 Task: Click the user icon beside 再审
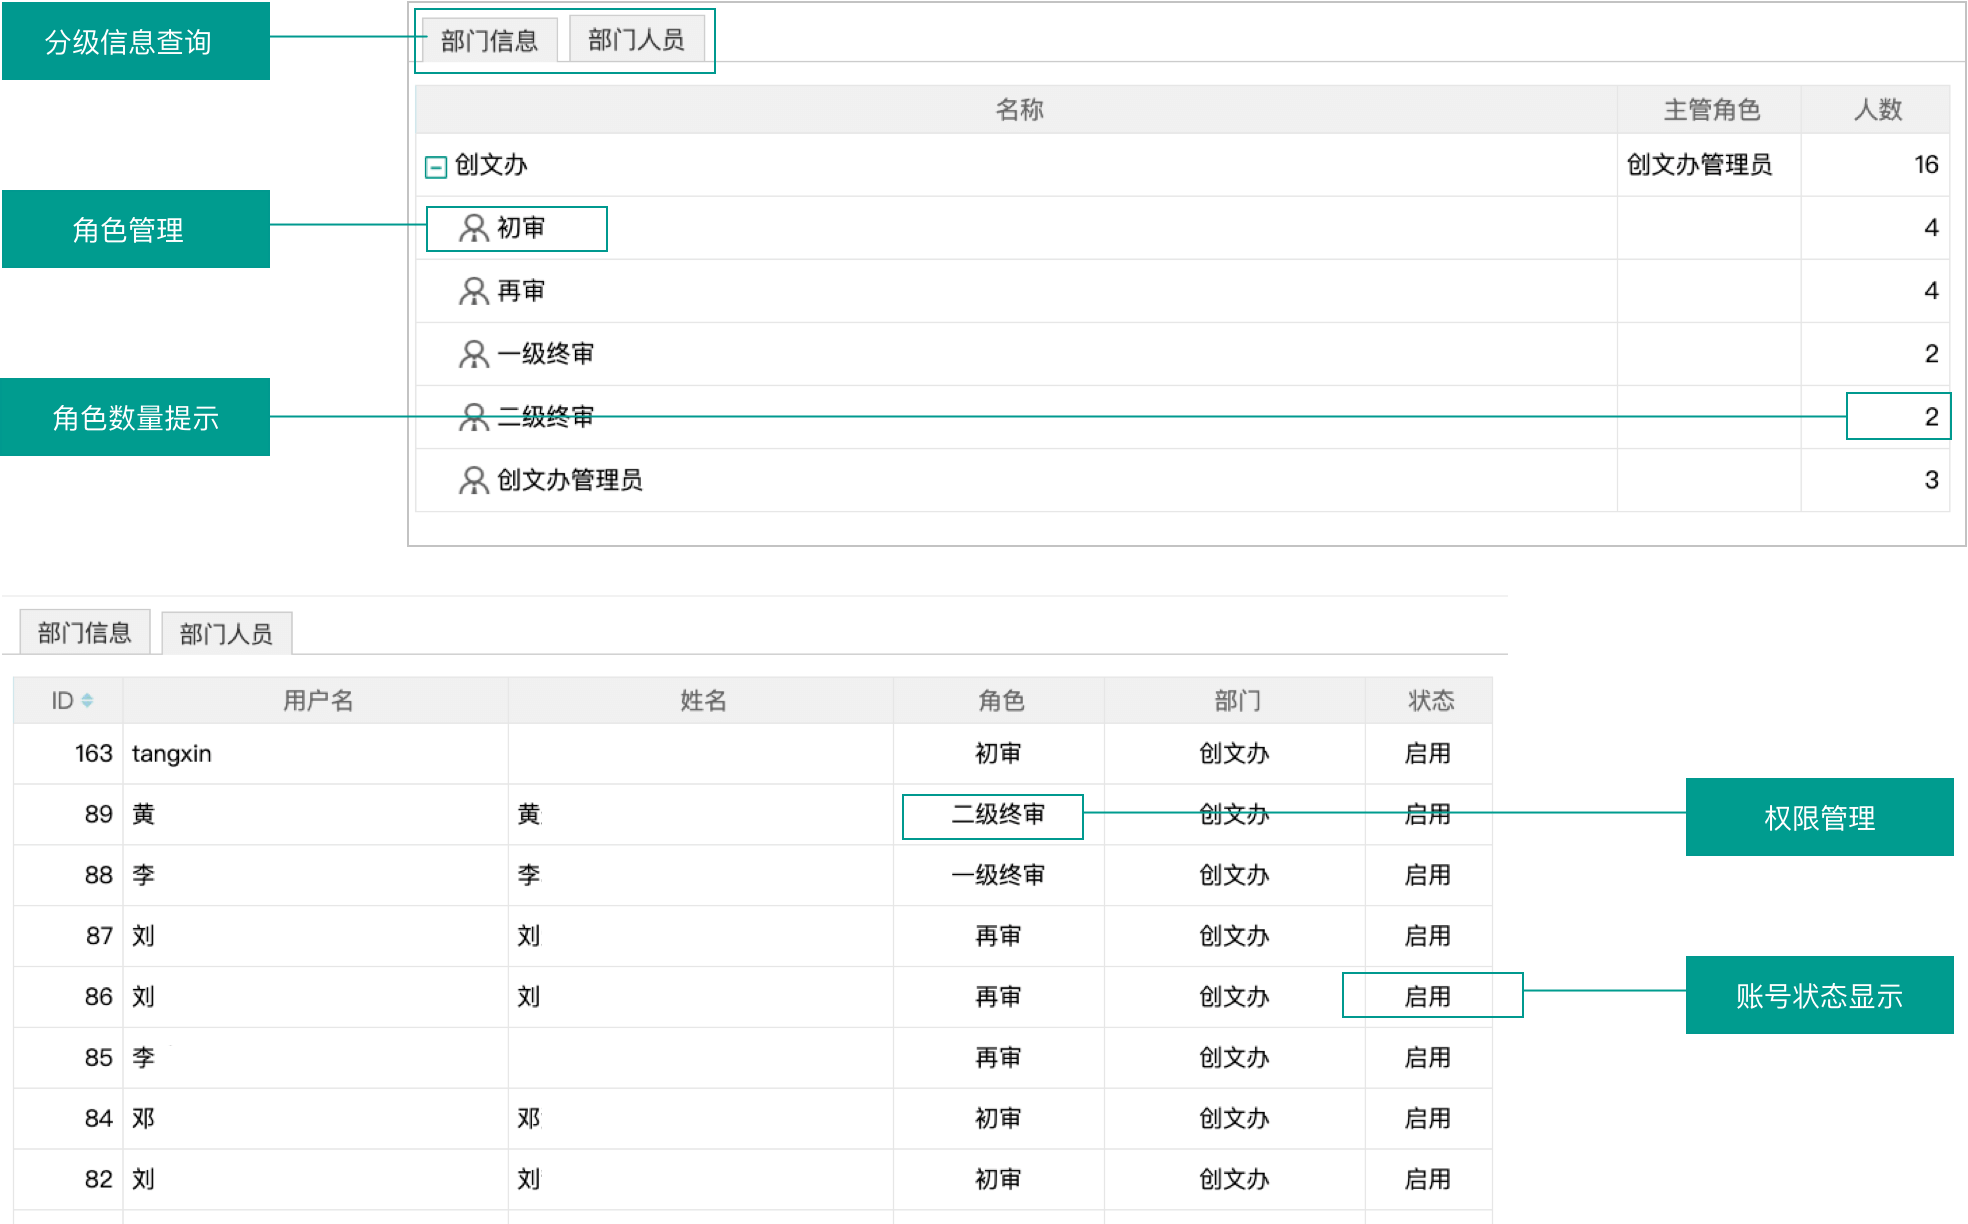473,291
